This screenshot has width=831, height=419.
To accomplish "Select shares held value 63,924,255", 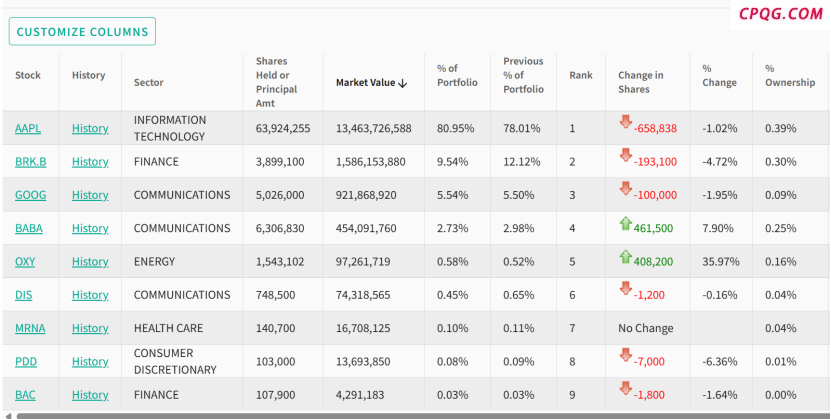I will tap(283, 128).
